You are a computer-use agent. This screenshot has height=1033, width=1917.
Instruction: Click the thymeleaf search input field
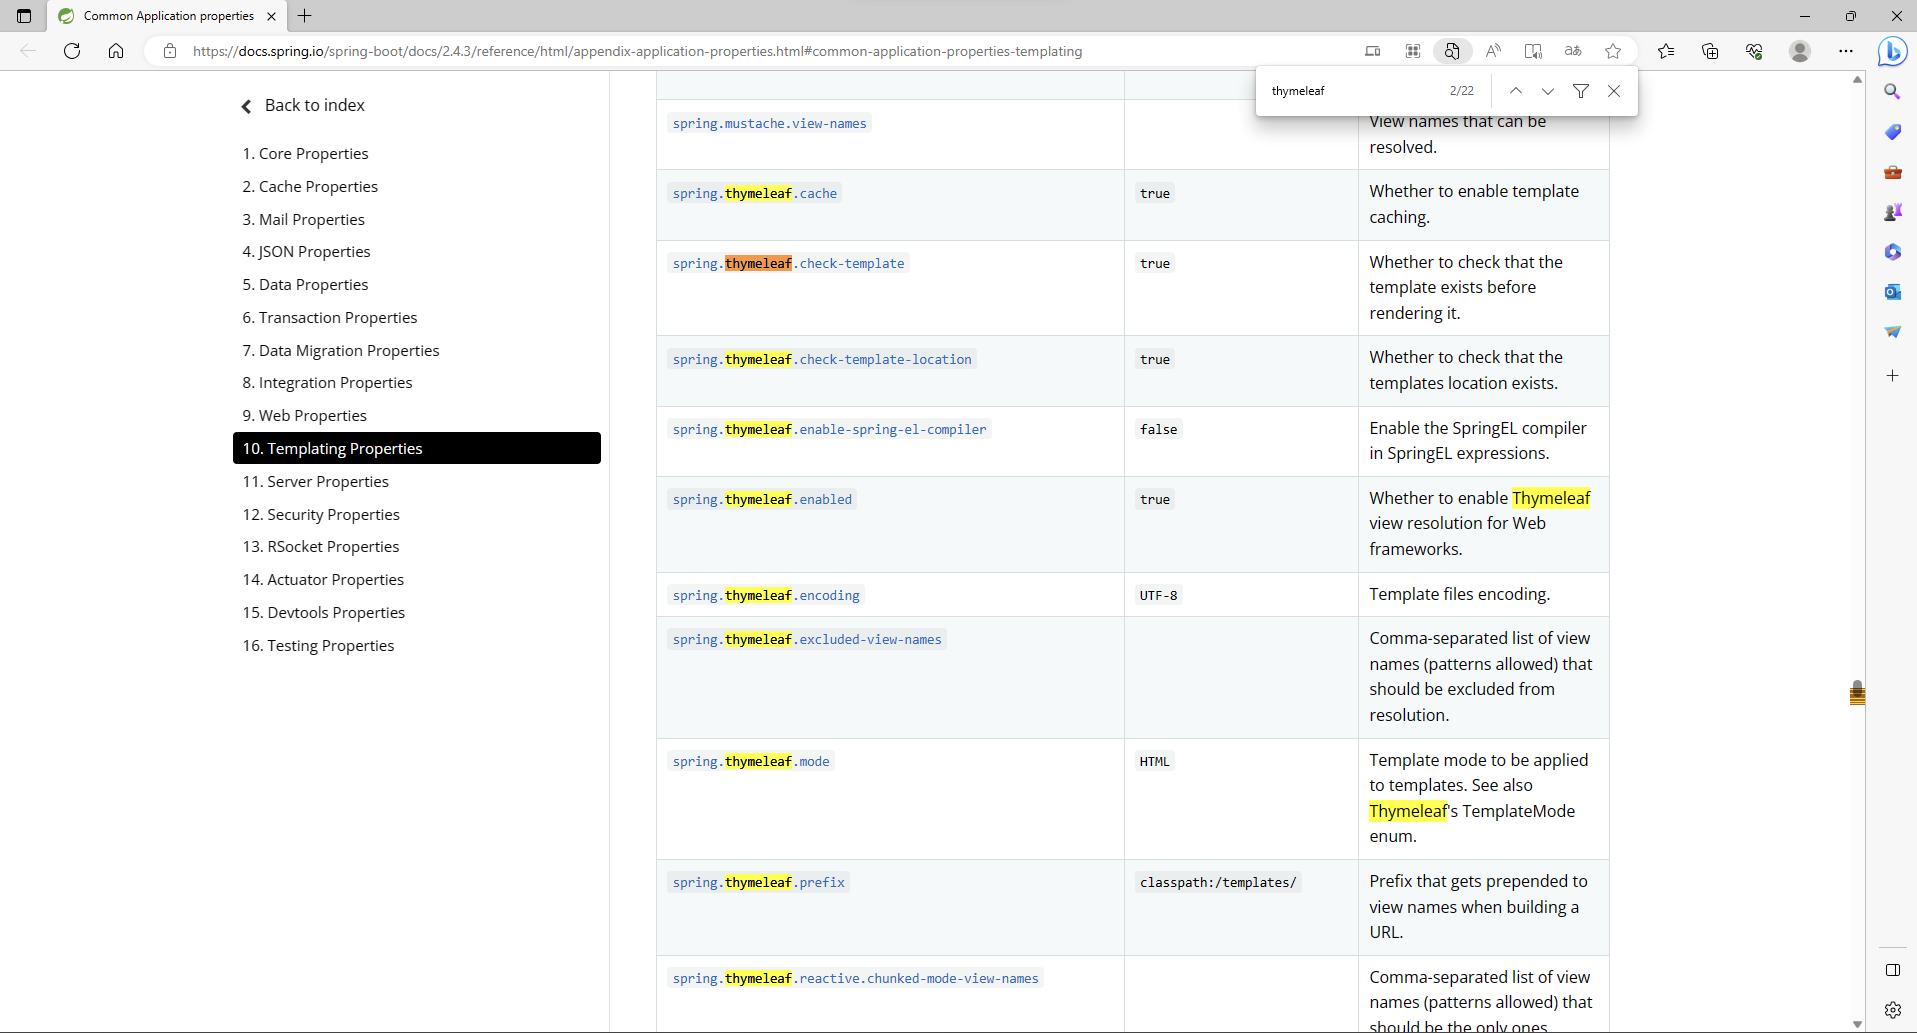[1350, 91]
